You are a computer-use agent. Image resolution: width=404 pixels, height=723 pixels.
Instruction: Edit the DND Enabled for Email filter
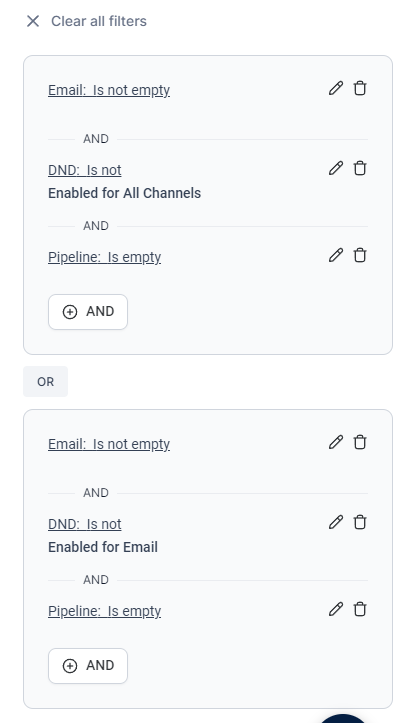tap(336, 522)
